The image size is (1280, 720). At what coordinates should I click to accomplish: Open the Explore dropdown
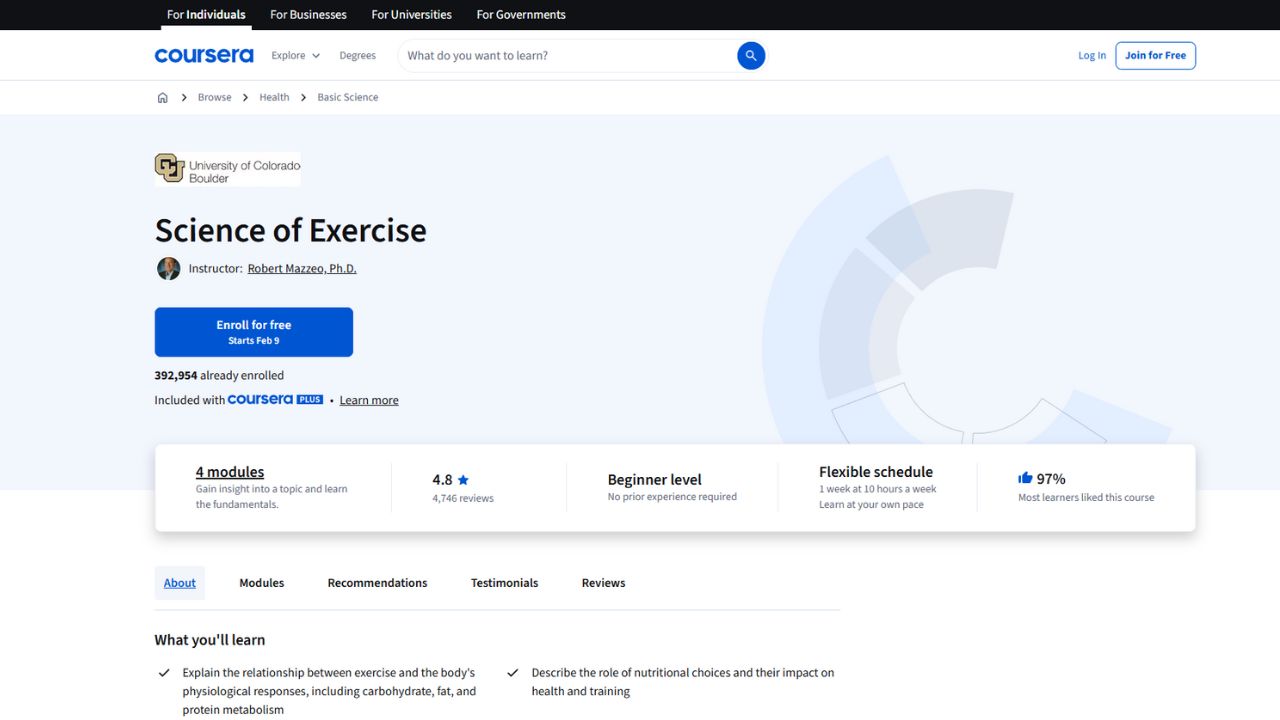[x=295, y=55]
